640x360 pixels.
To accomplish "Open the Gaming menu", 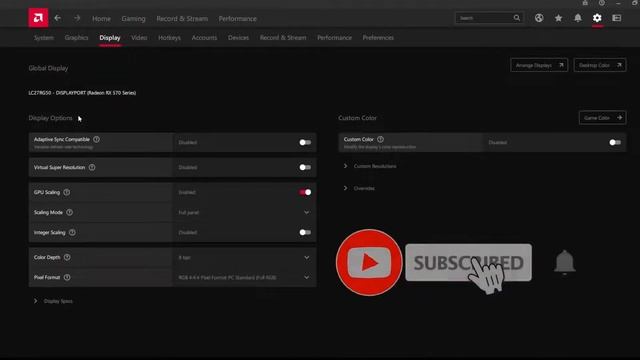I will [133, 19].
